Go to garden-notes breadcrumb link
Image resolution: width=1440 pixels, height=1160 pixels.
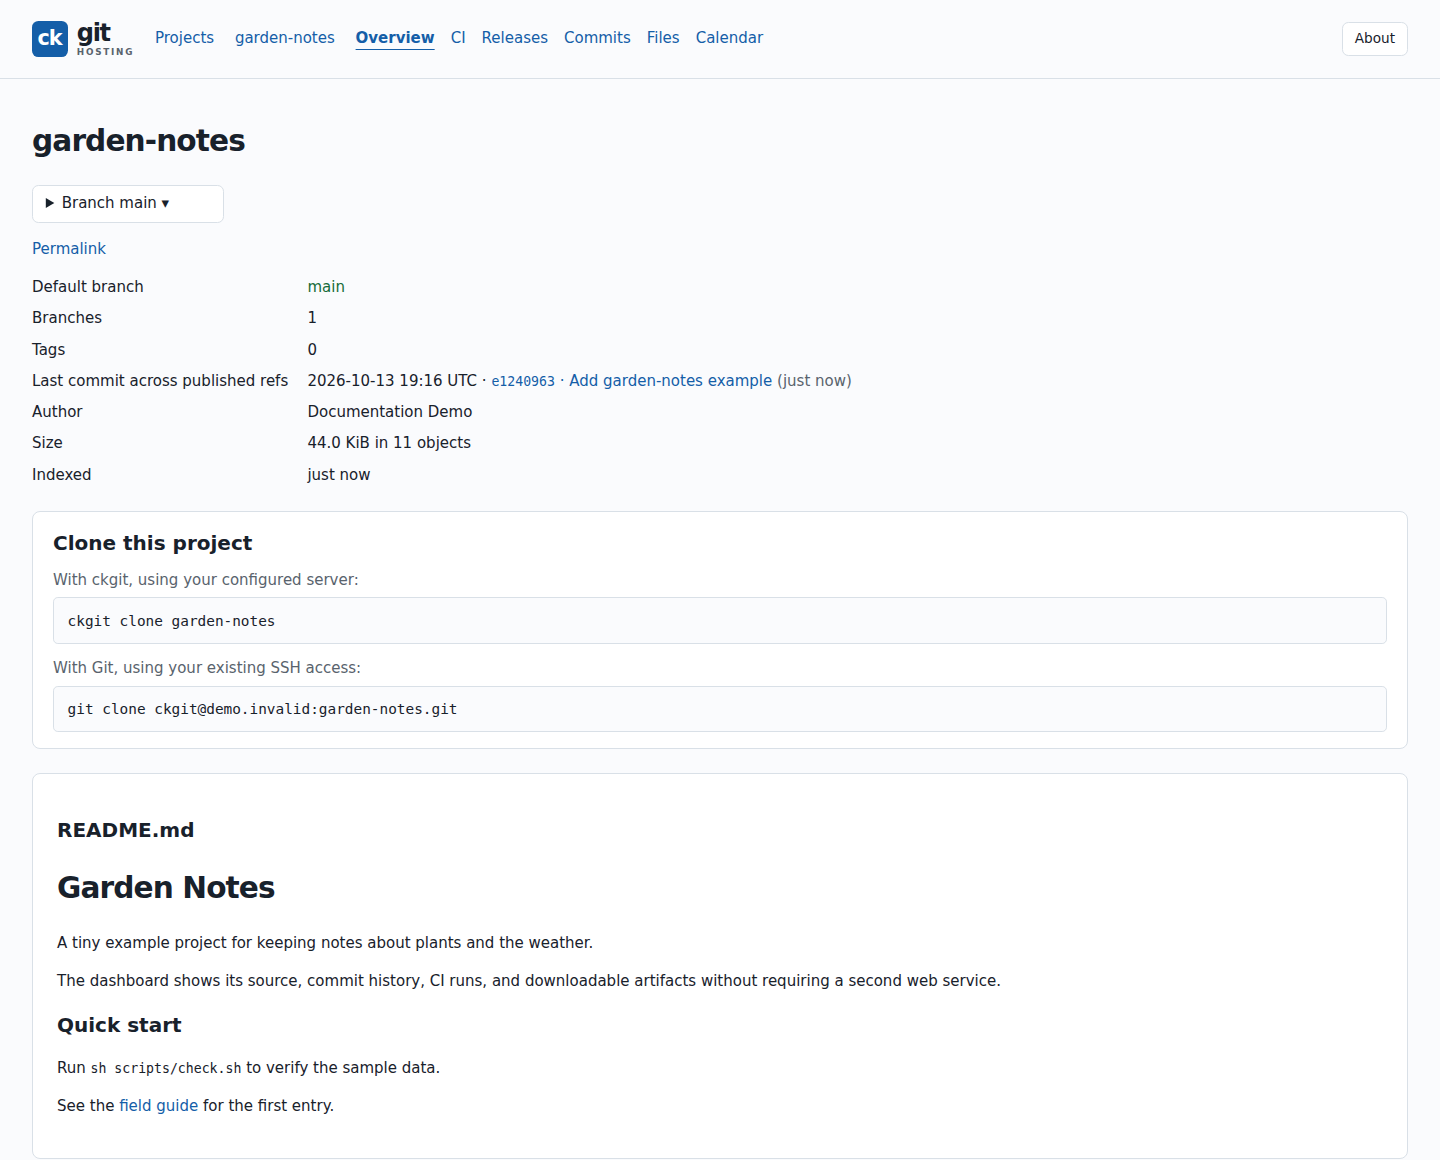(285, 38)
